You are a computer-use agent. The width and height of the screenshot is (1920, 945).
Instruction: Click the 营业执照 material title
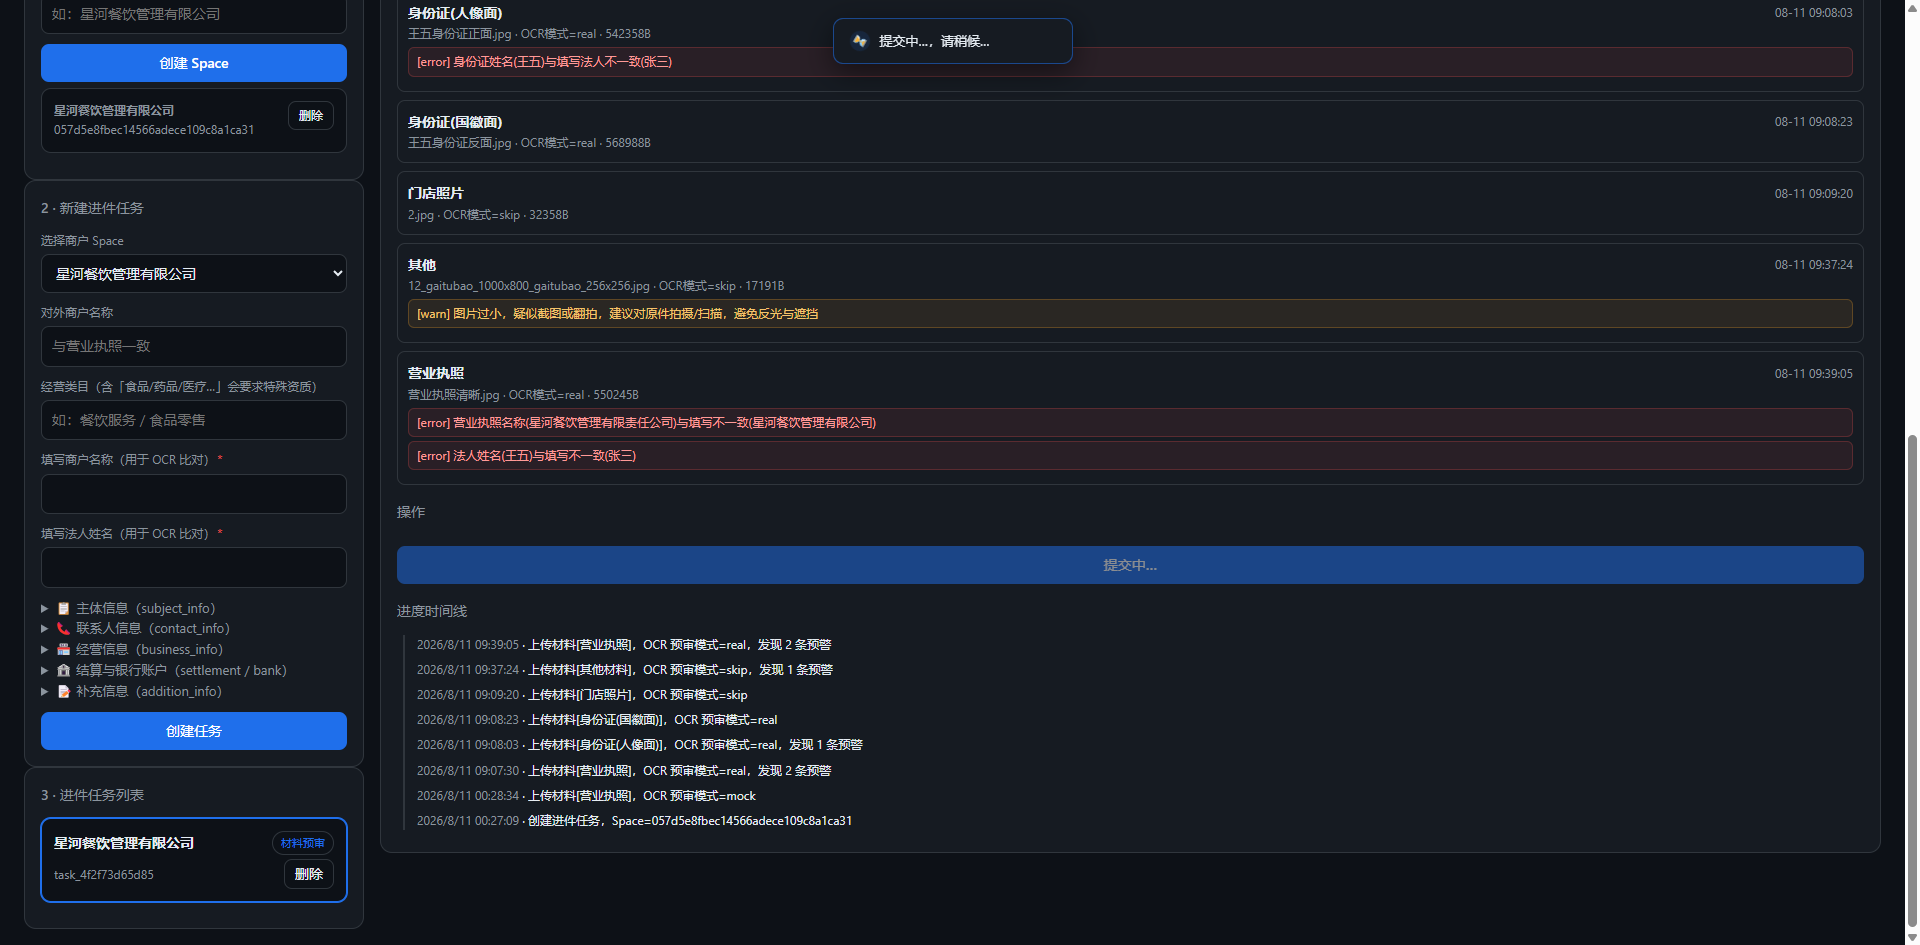click(436, 373)
